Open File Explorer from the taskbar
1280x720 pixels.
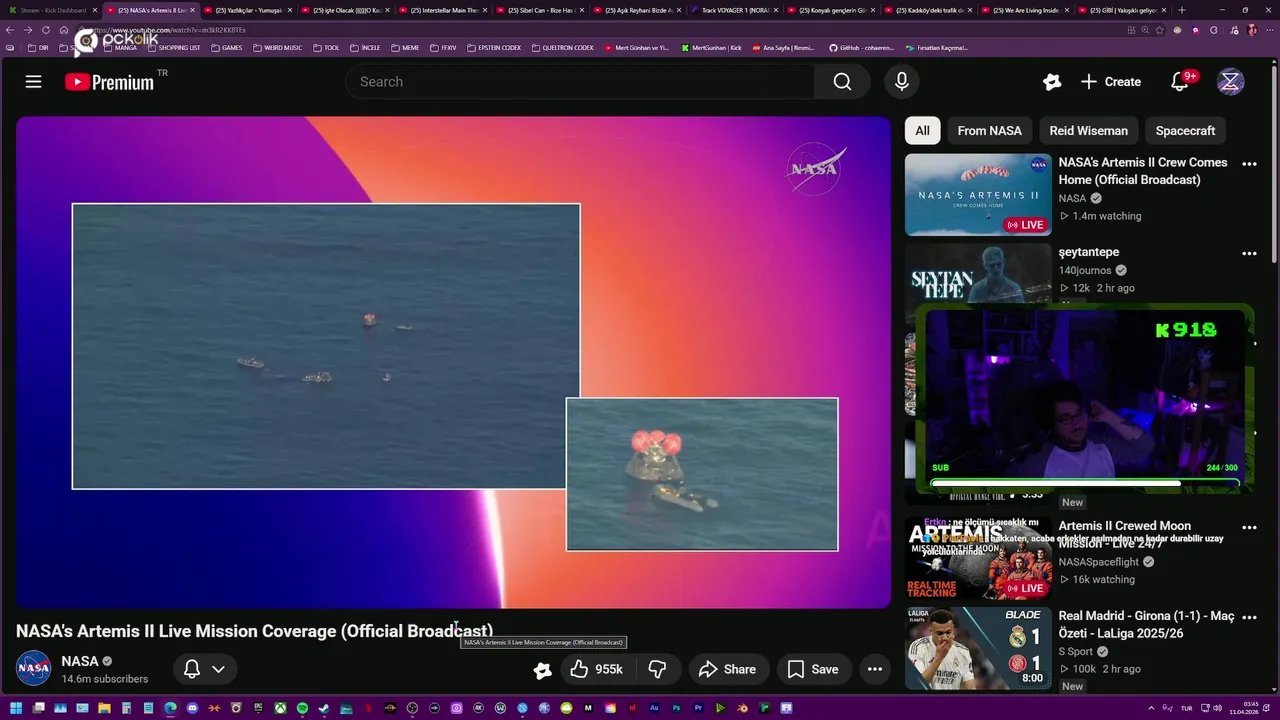tap(104, 708)
